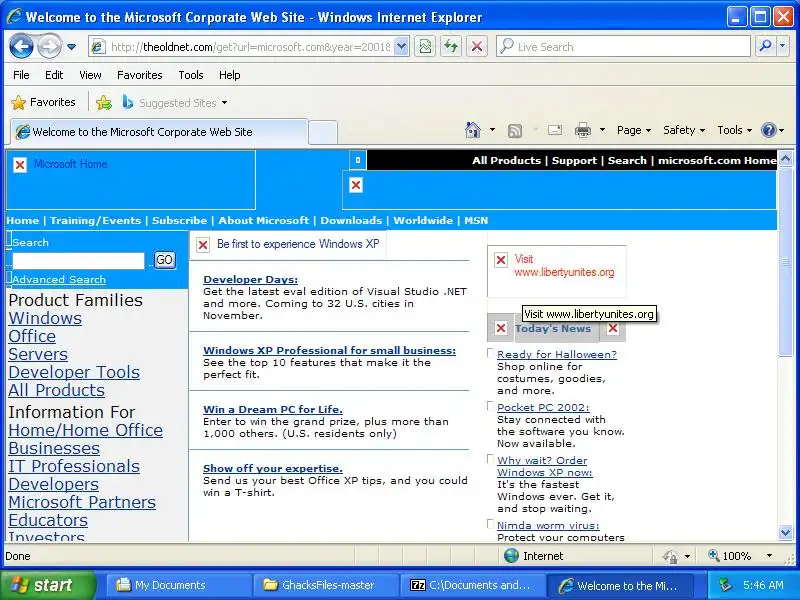Open the Help menu
This screenshot has height=600, width=800.
point(230,75)
